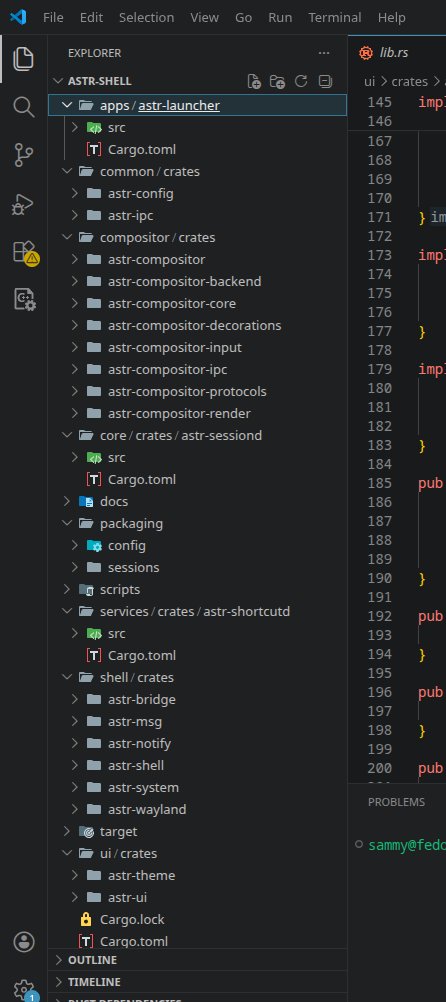
Task: Click the EXPLORER panel title
Action: coord(95,53)
